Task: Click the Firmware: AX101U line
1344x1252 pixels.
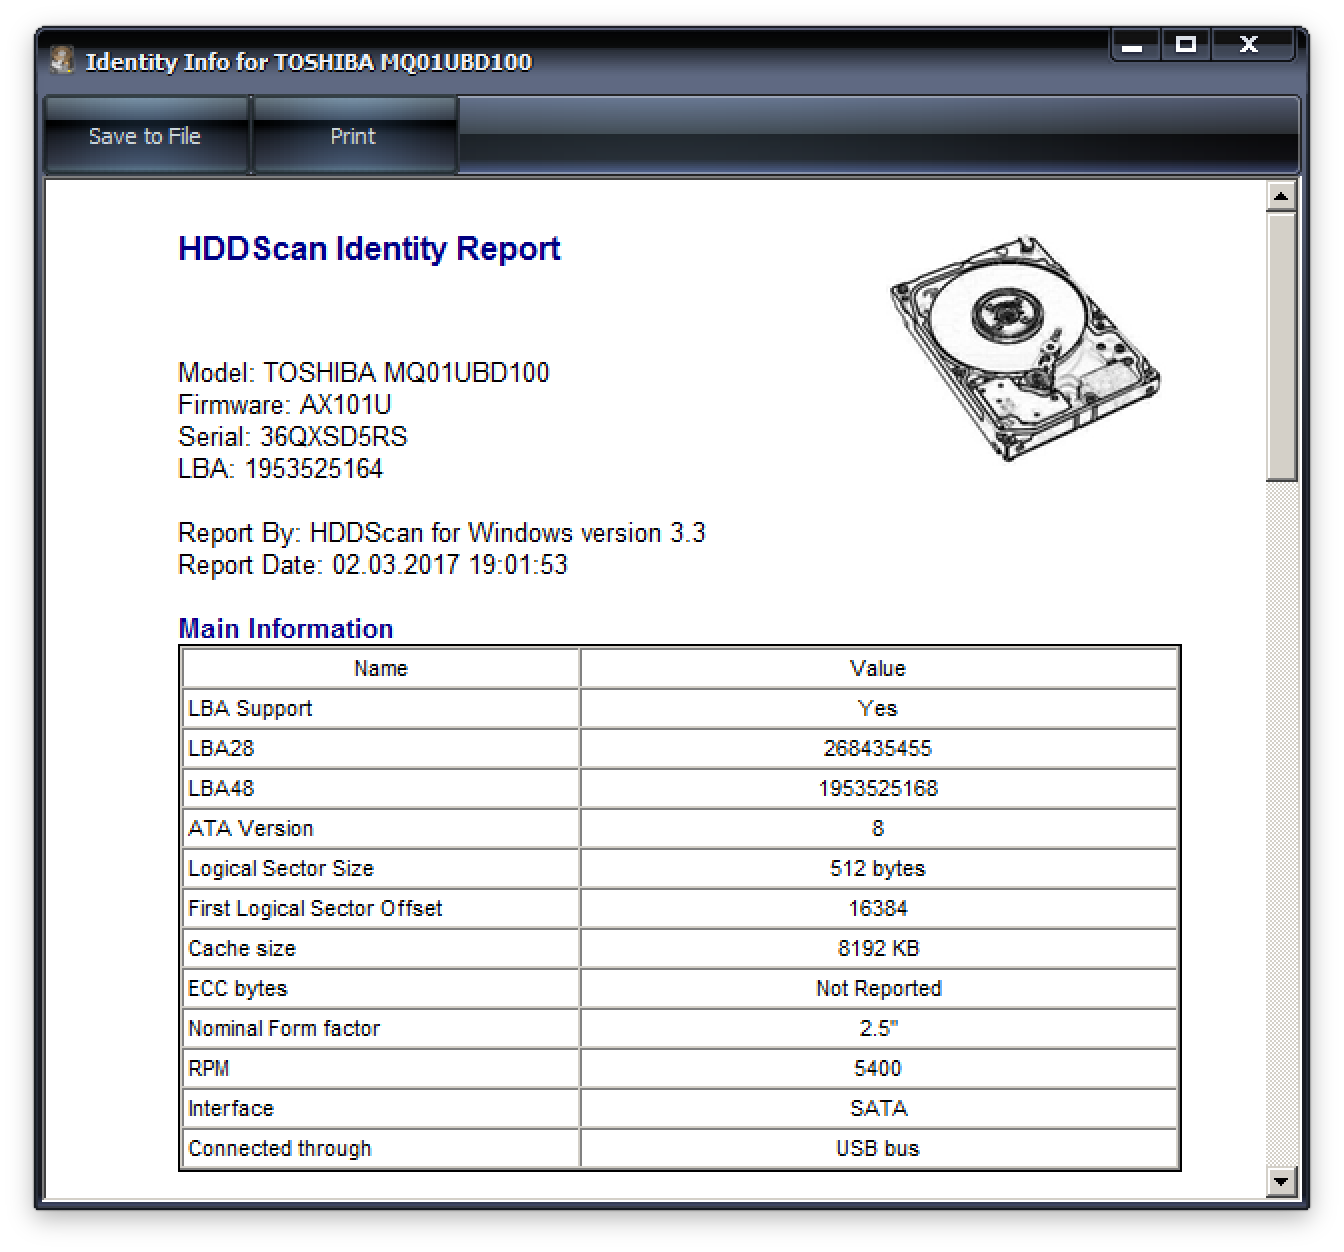Action: click(x=285, y=405)
